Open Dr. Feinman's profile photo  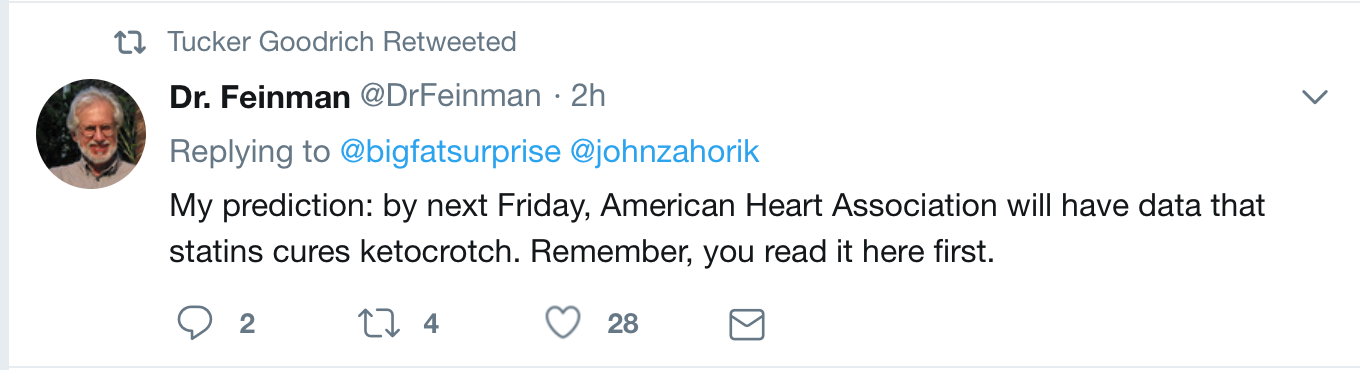91,133
